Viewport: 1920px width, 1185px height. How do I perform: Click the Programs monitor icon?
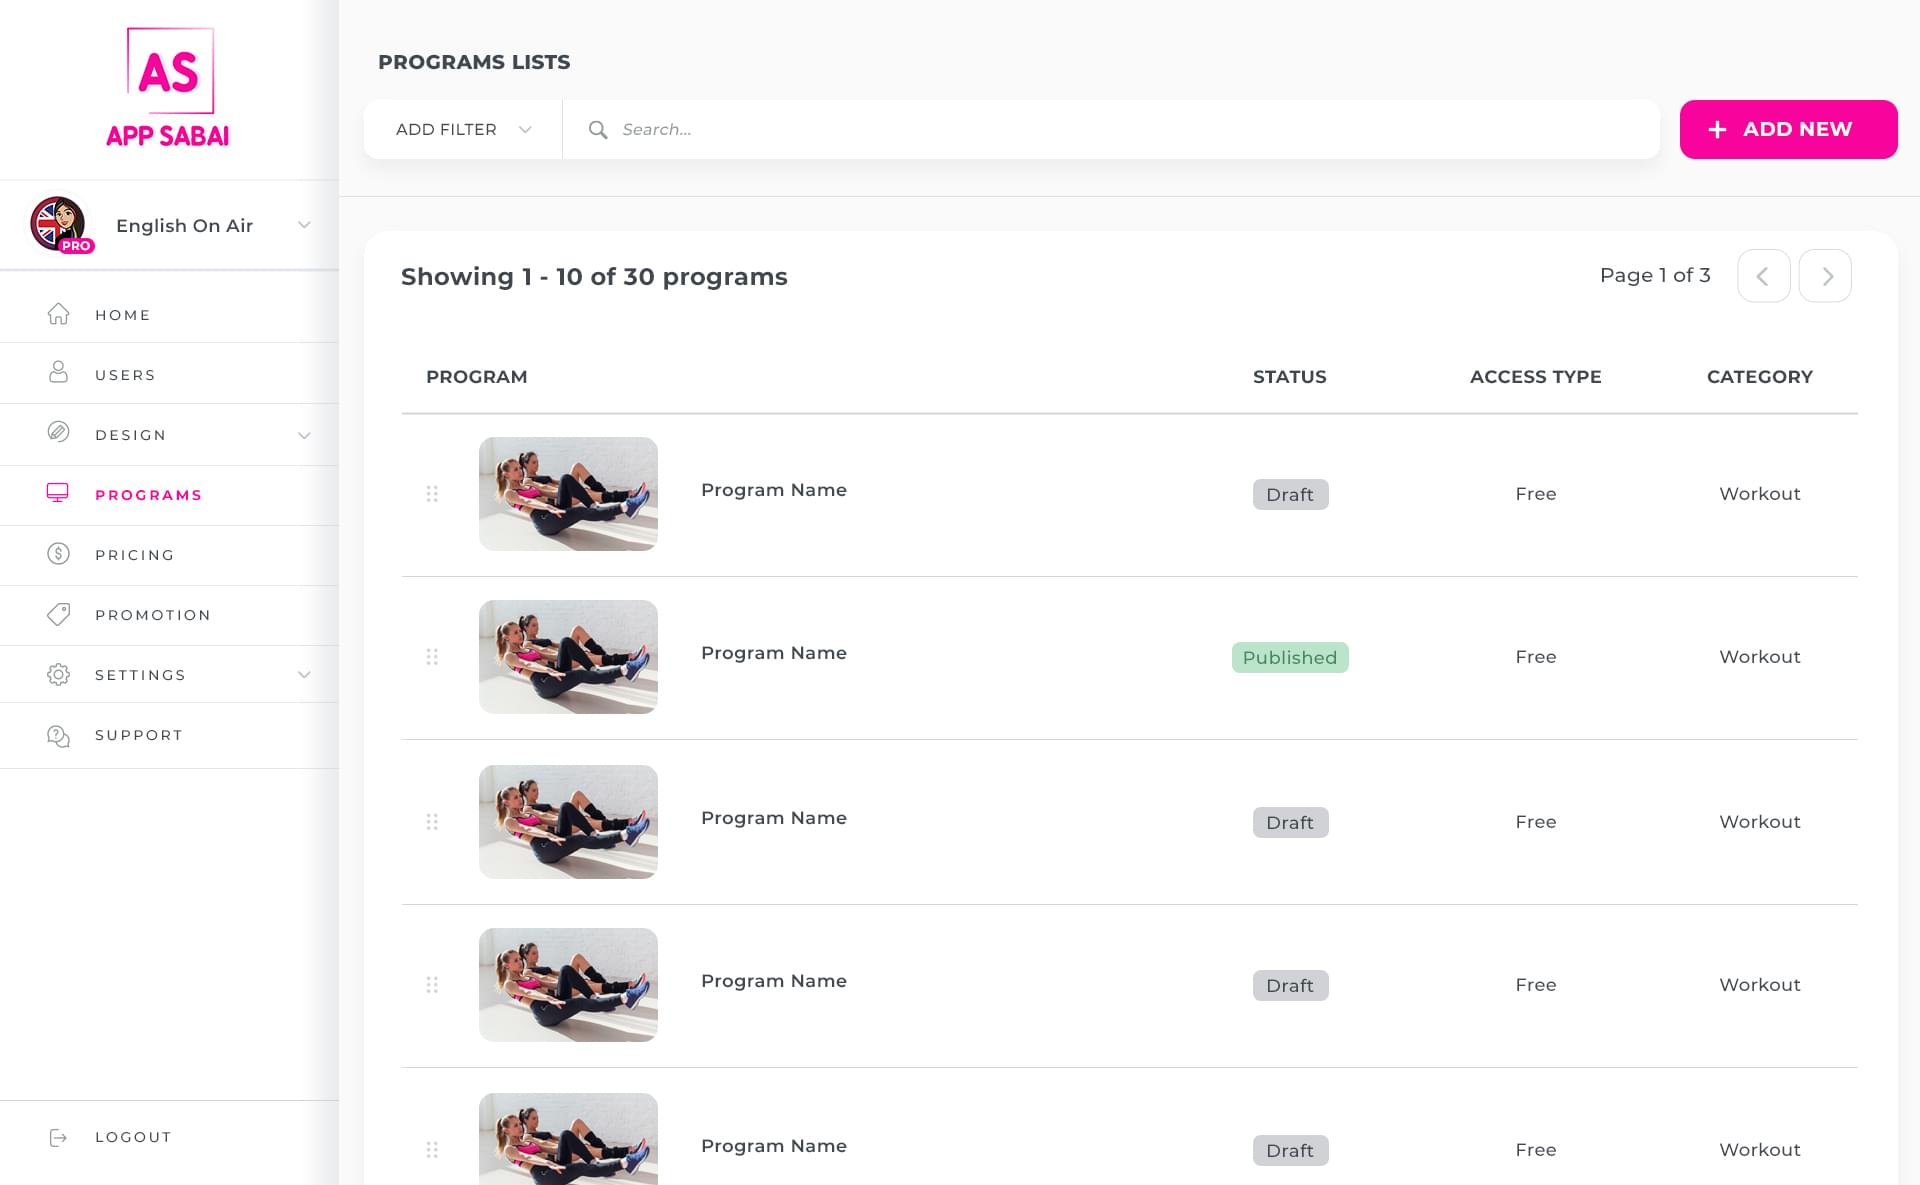58,493
